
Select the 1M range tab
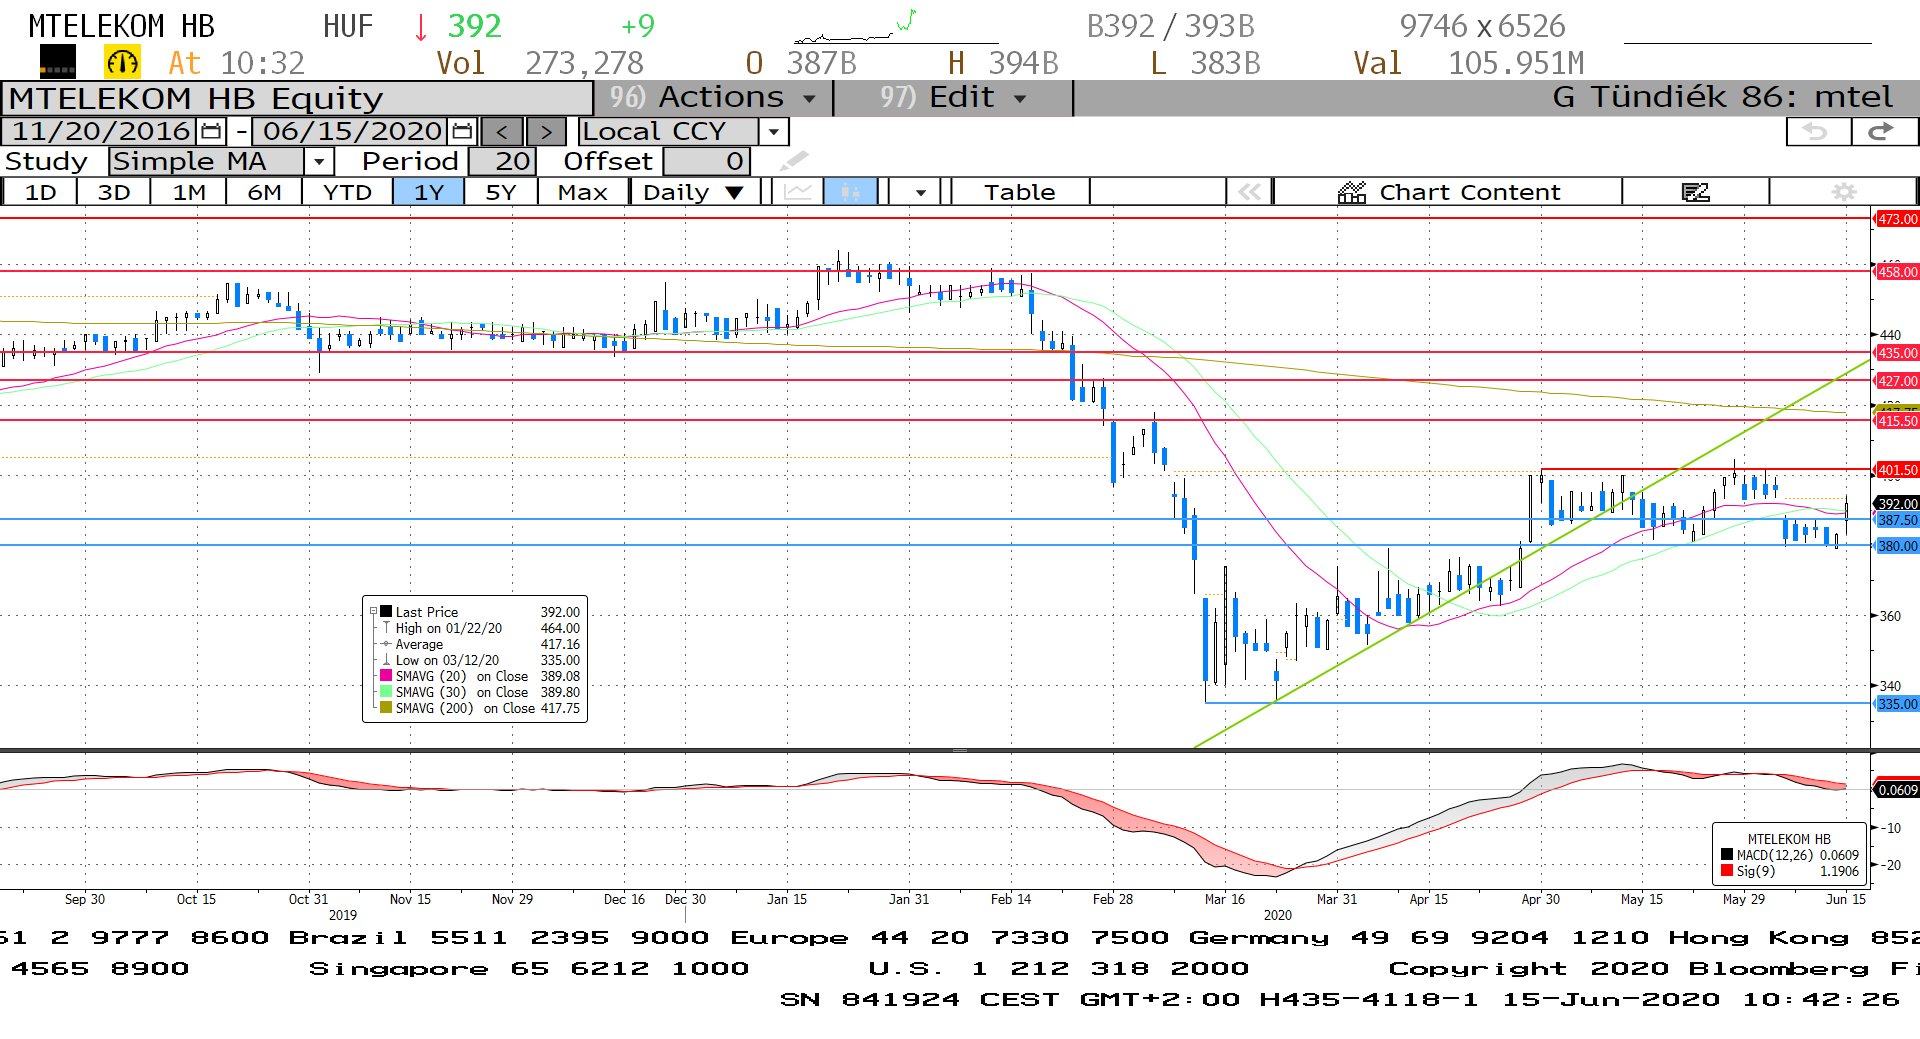(x=188, y=191)
